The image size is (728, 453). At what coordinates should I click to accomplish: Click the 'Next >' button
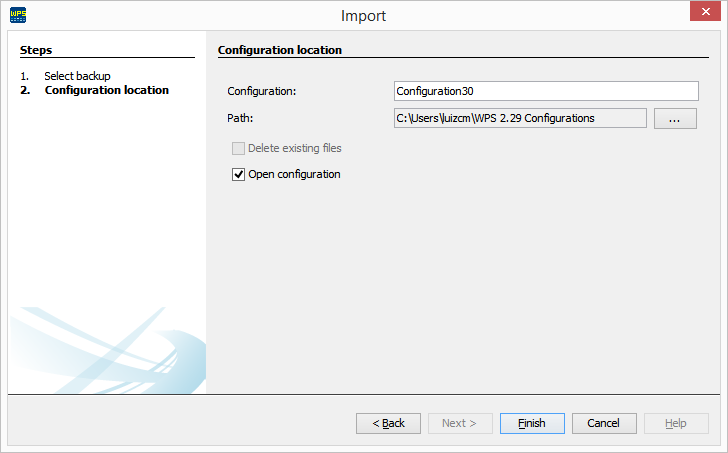point(460,423)
